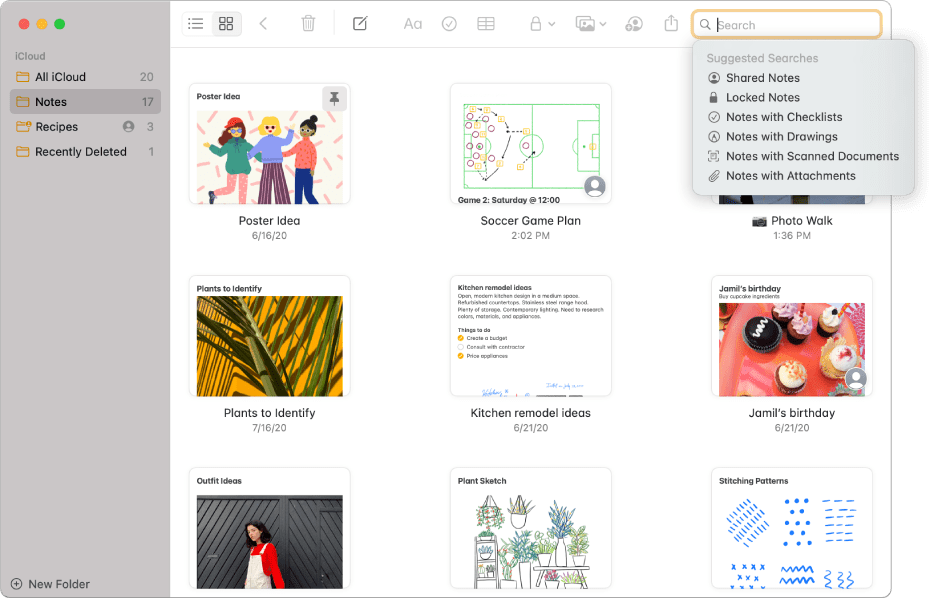Open the Recently Deleted folder
The height and width of the screenshot is (599, 931).
click(x=80, y=151)
